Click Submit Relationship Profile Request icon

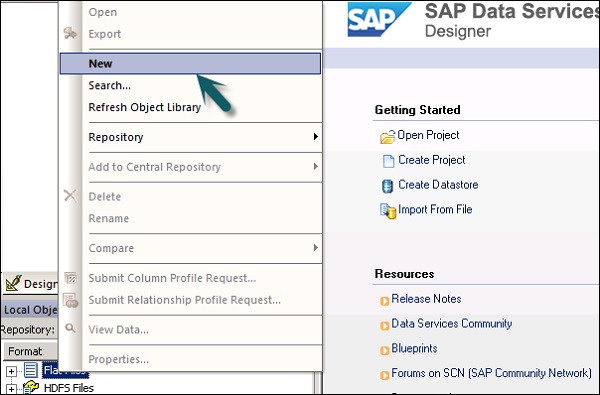70,300
